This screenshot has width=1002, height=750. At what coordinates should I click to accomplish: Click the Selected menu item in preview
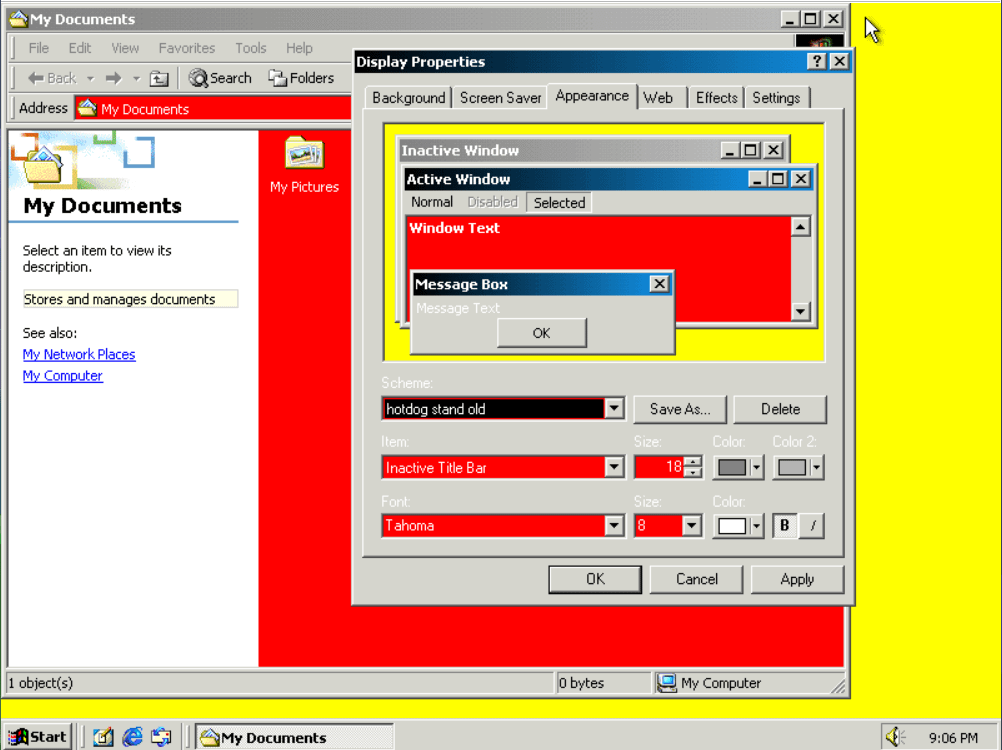[x=559, y=203]
